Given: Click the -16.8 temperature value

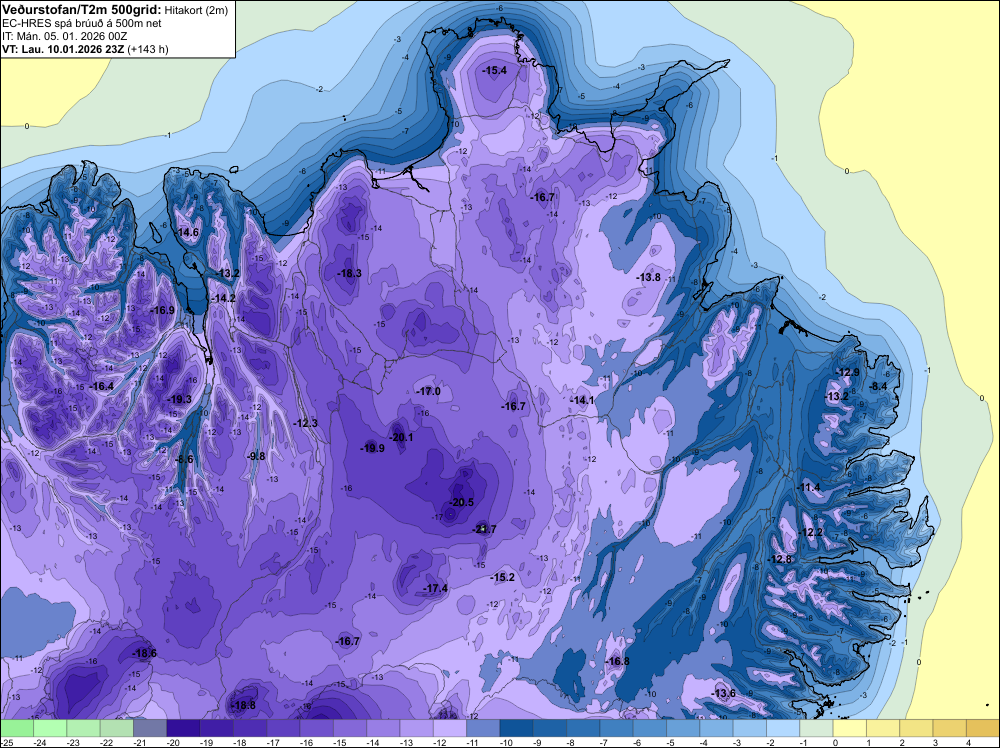Looking at the screenshot, I should coord(617,661).
